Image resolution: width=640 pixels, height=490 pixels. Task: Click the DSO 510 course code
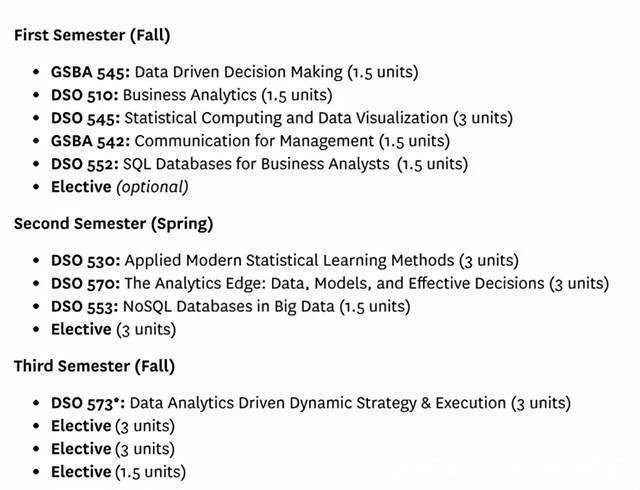84,95
